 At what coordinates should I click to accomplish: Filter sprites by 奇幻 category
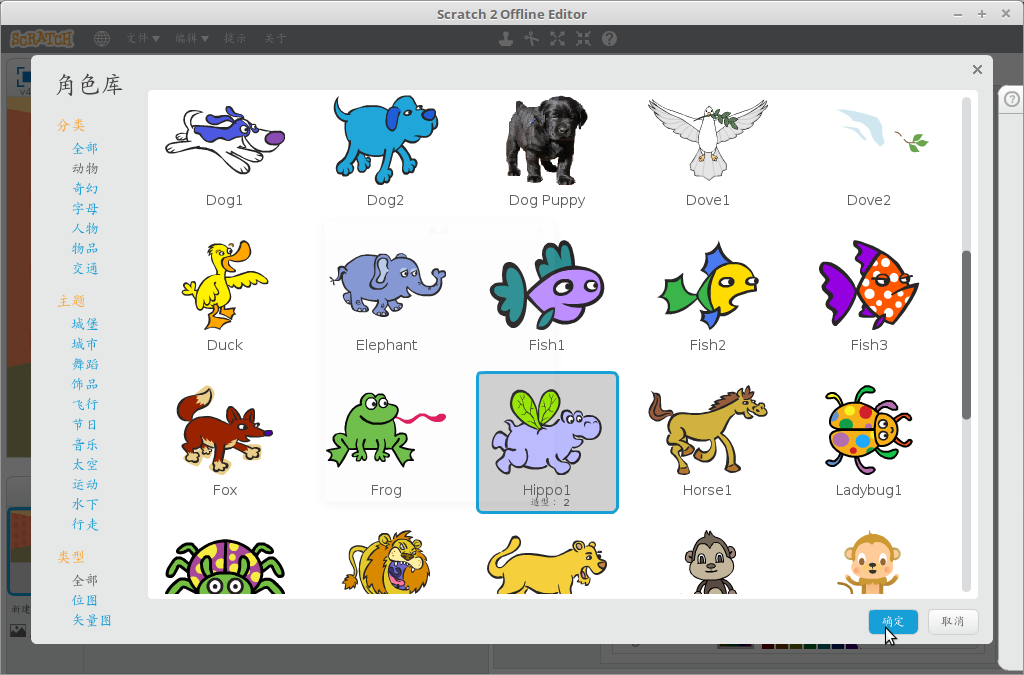click(x=85, y=189)
